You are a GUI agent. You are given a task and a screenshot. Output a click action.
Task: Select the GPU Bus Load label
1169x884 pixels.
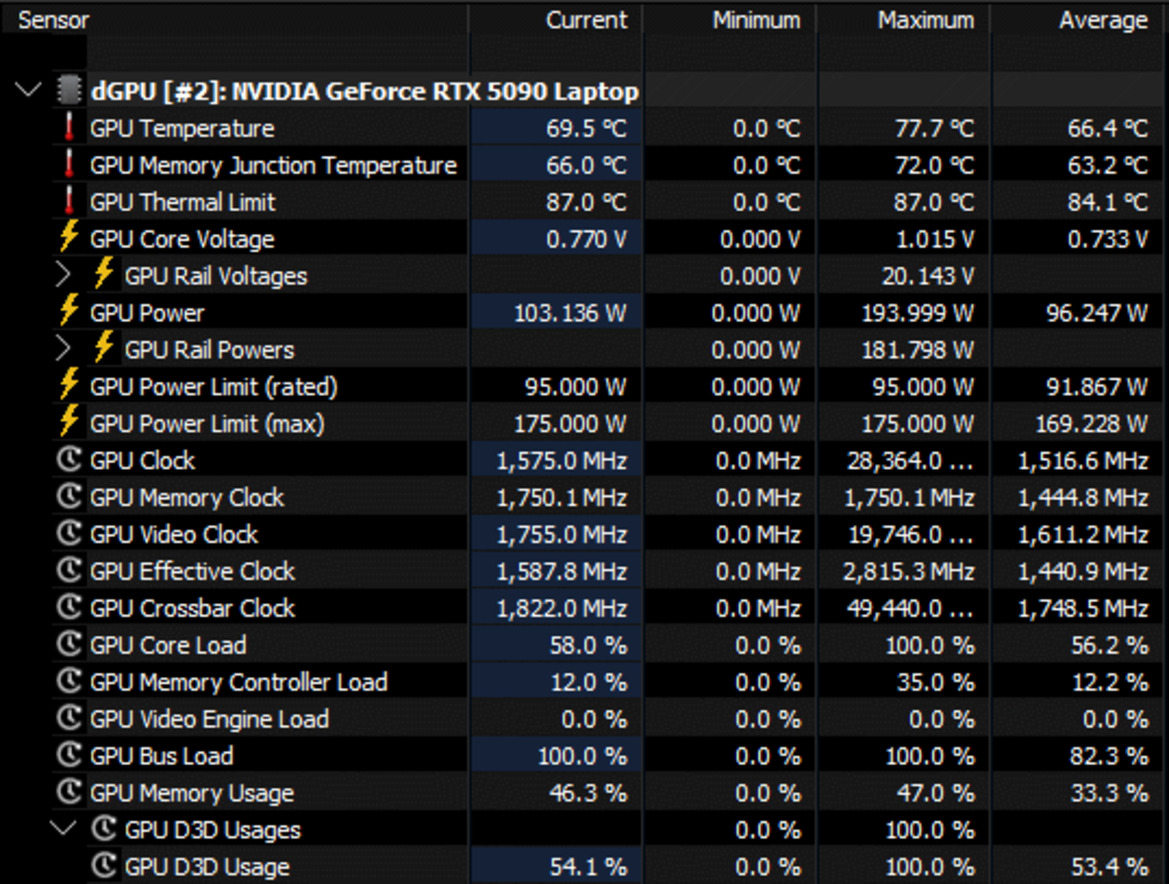pos(162,756)
